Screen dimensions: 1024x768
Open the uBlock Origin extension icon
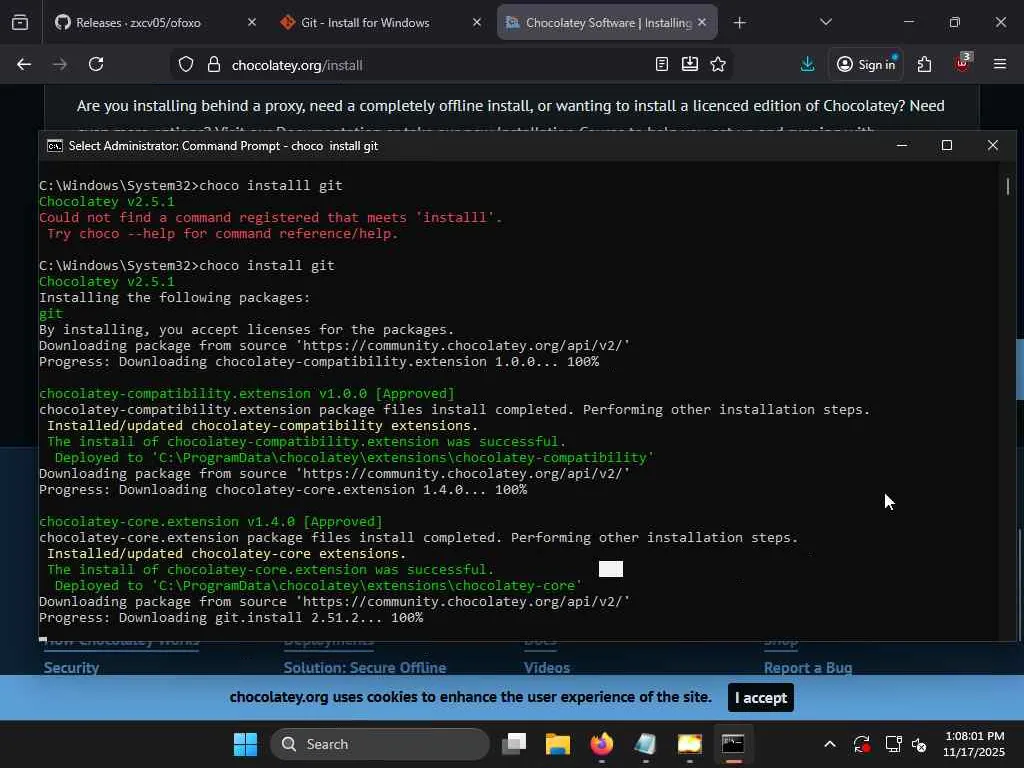point(962,63)
